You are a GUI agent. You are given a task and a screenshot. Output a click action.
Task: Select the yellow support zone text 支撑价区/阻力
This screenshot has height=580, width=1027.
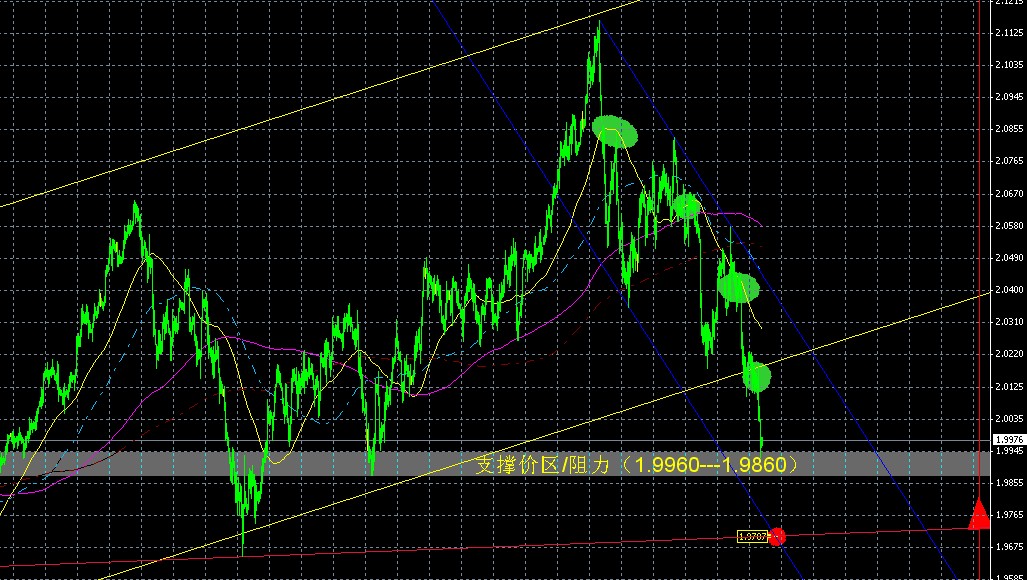coord(543,465)
